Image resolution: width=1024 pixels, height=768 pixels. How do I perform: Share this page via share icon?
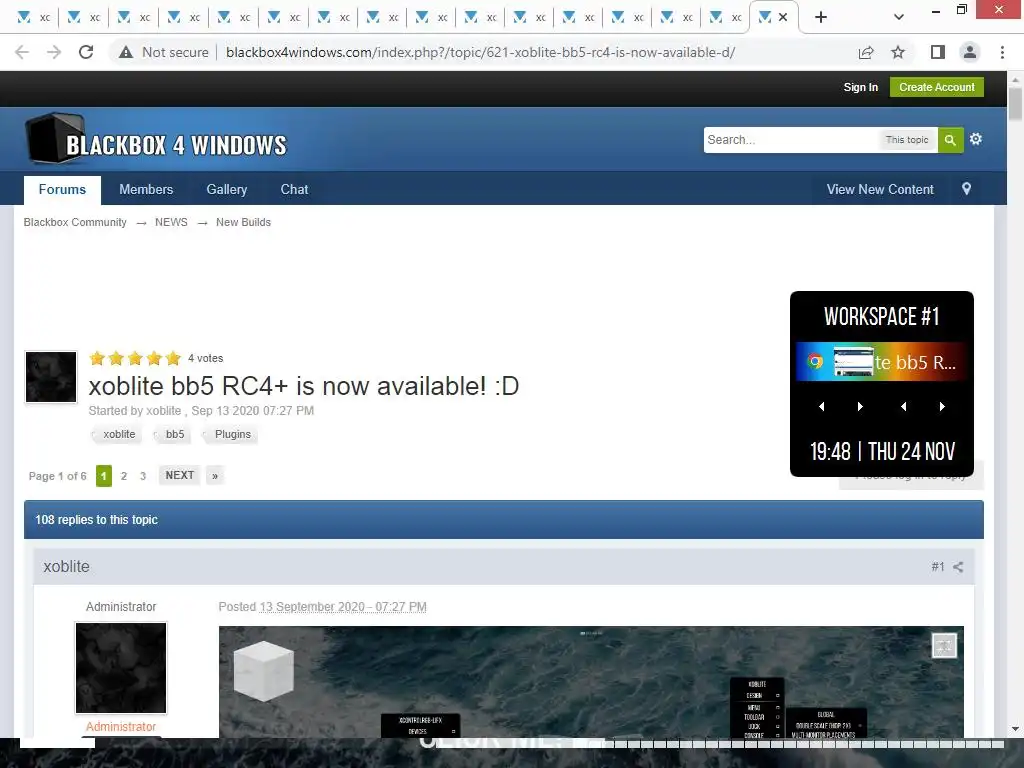pos(866,52)
